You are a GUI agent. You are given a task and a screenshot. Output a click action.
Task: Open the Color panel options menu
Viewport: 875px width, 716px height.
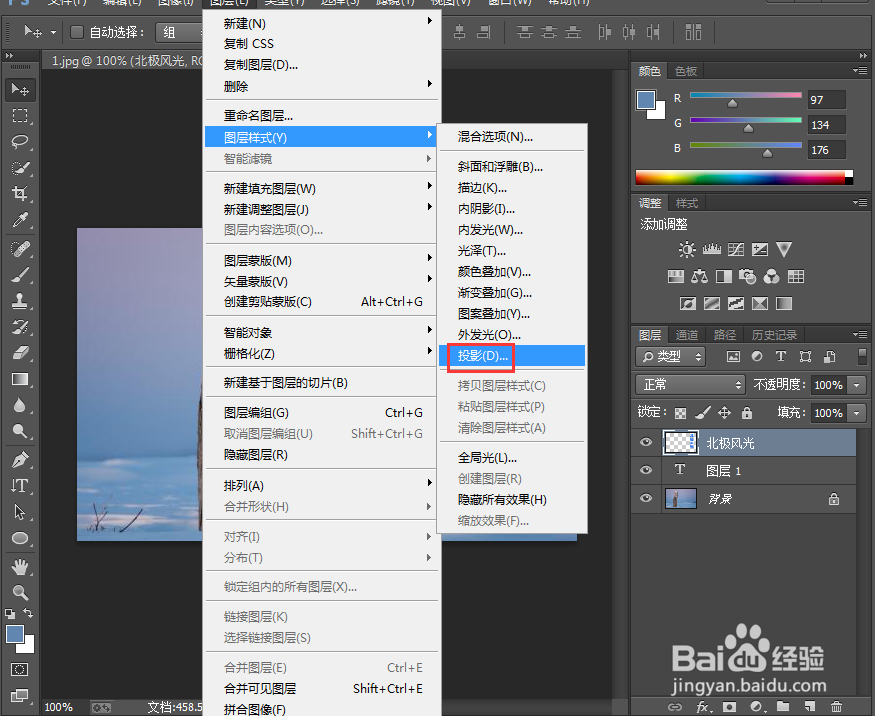pyautogui.click(x=859, y=70)
